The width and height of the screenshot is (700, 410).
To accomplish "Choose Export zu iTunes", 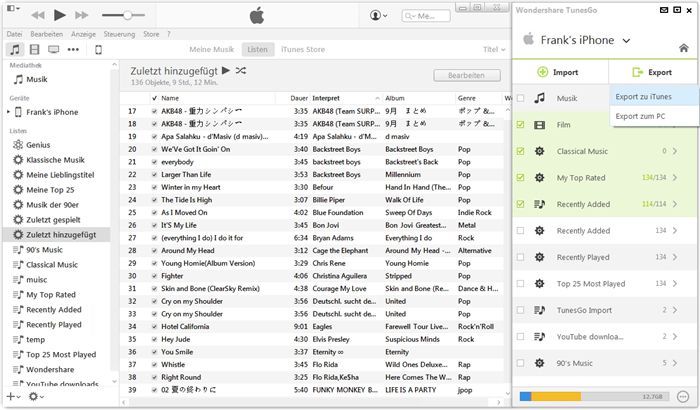I will point(654,97).
